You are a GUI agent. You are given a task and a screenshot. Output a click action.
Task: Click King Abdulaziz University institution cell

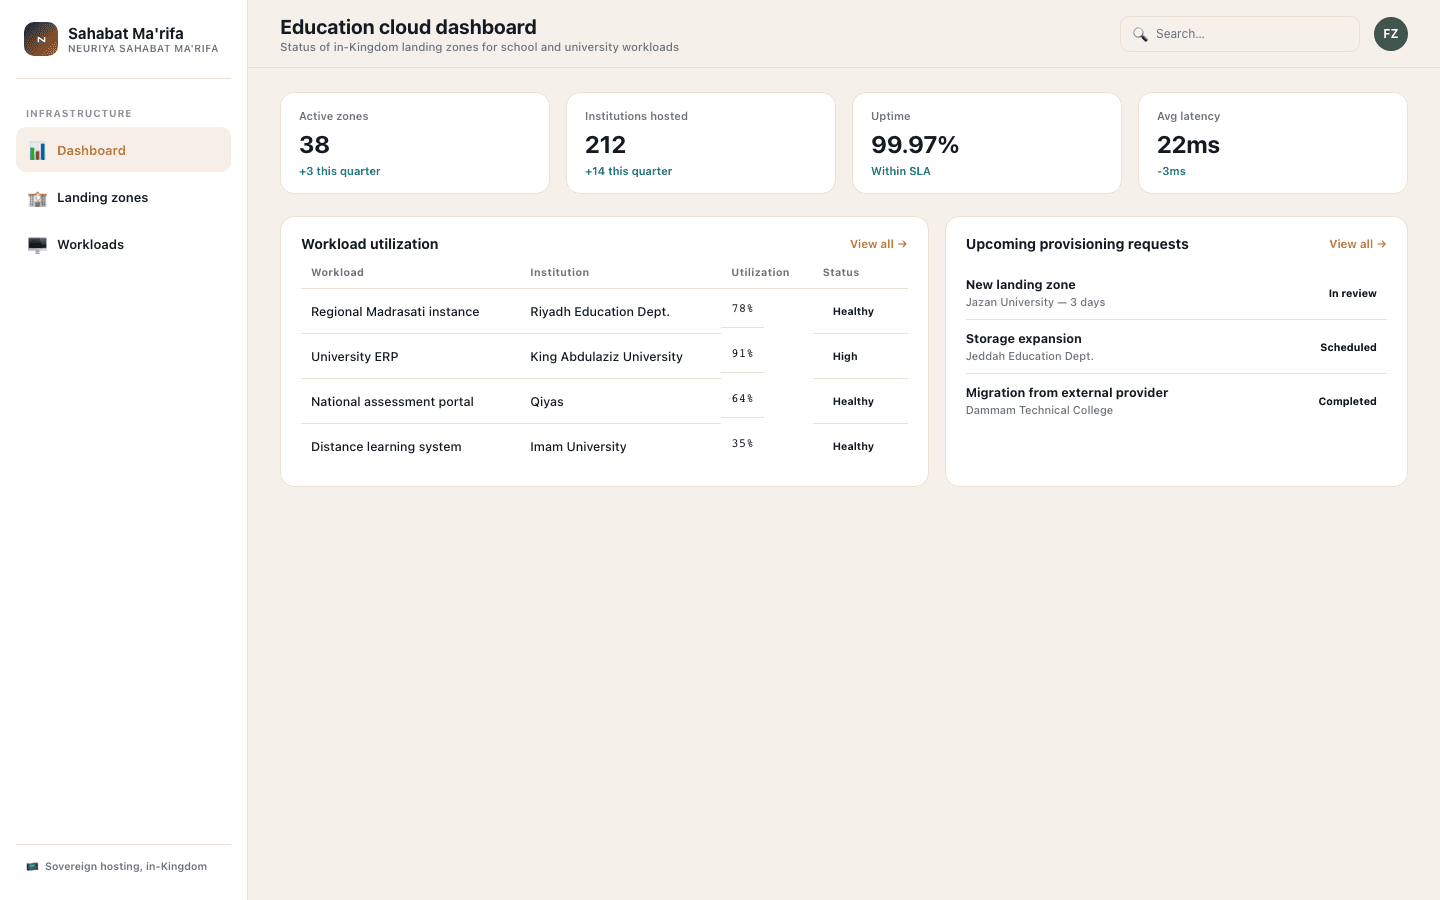pyautogui.click(x=606, y=357)
